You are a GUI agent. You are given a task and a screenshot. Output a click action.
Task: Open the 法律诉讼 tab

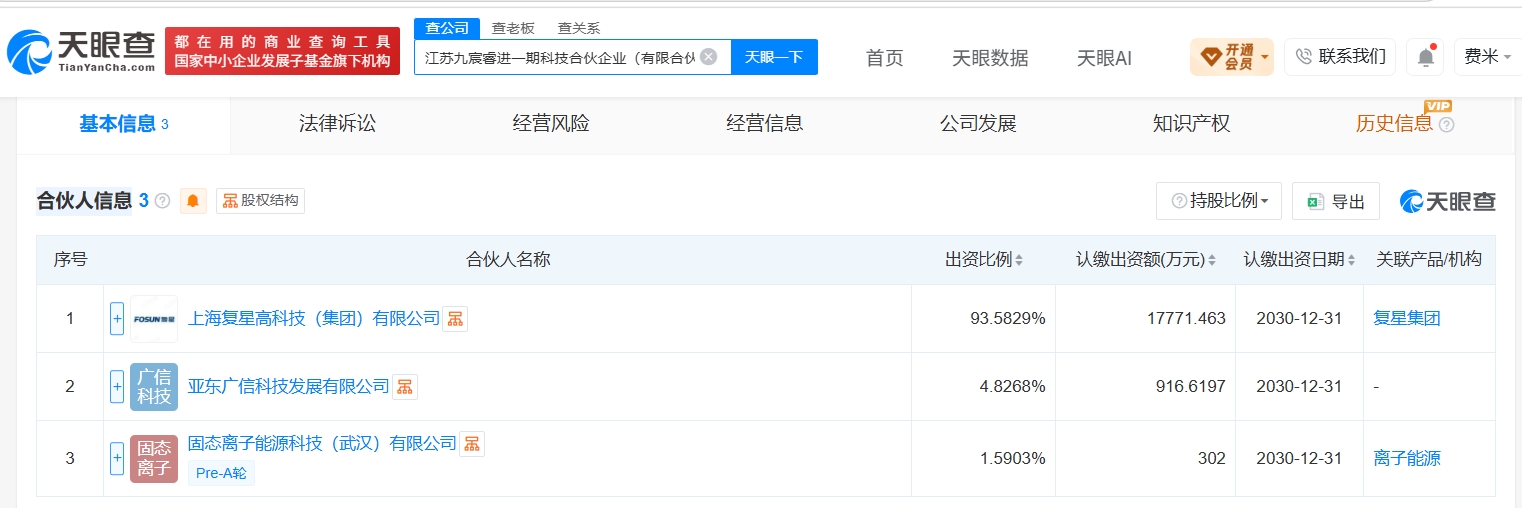click(337, 125)
